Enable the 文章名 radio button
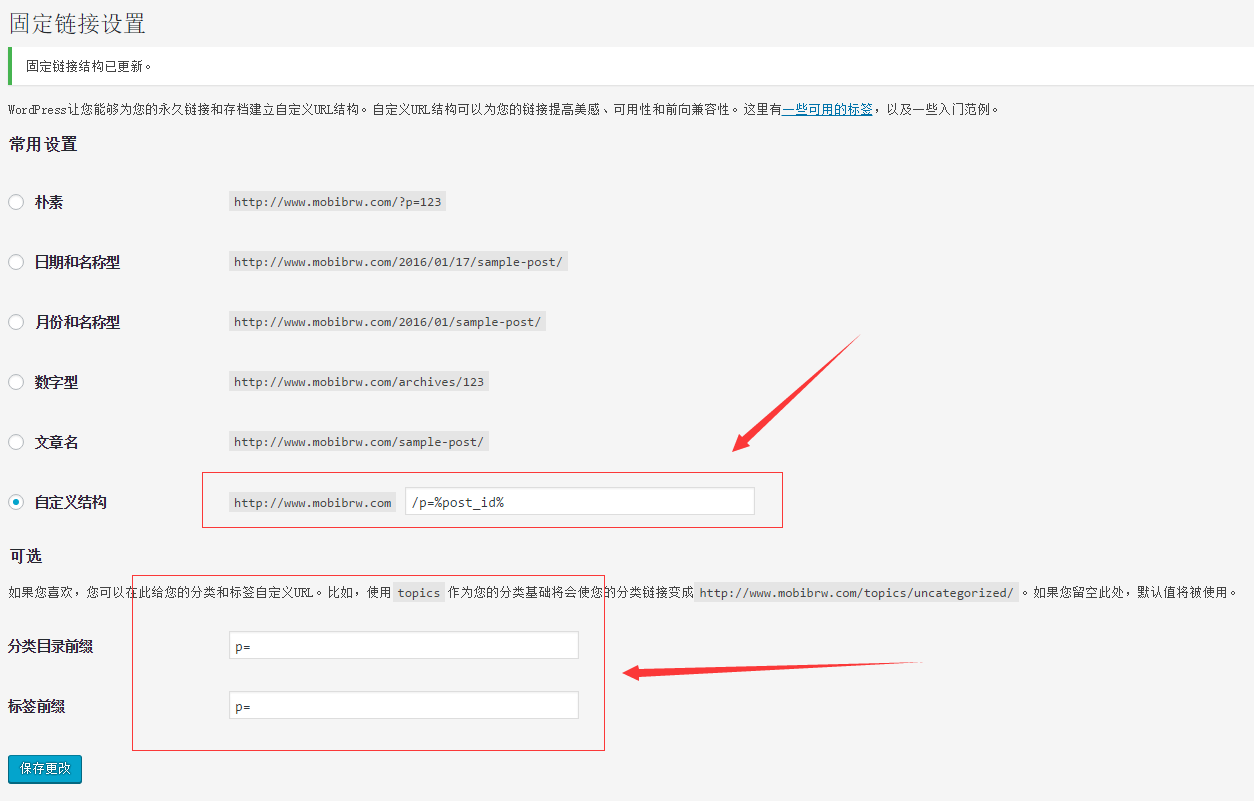Image resolution: width=1254 pixels, height=801 pixels. (16, 442)
